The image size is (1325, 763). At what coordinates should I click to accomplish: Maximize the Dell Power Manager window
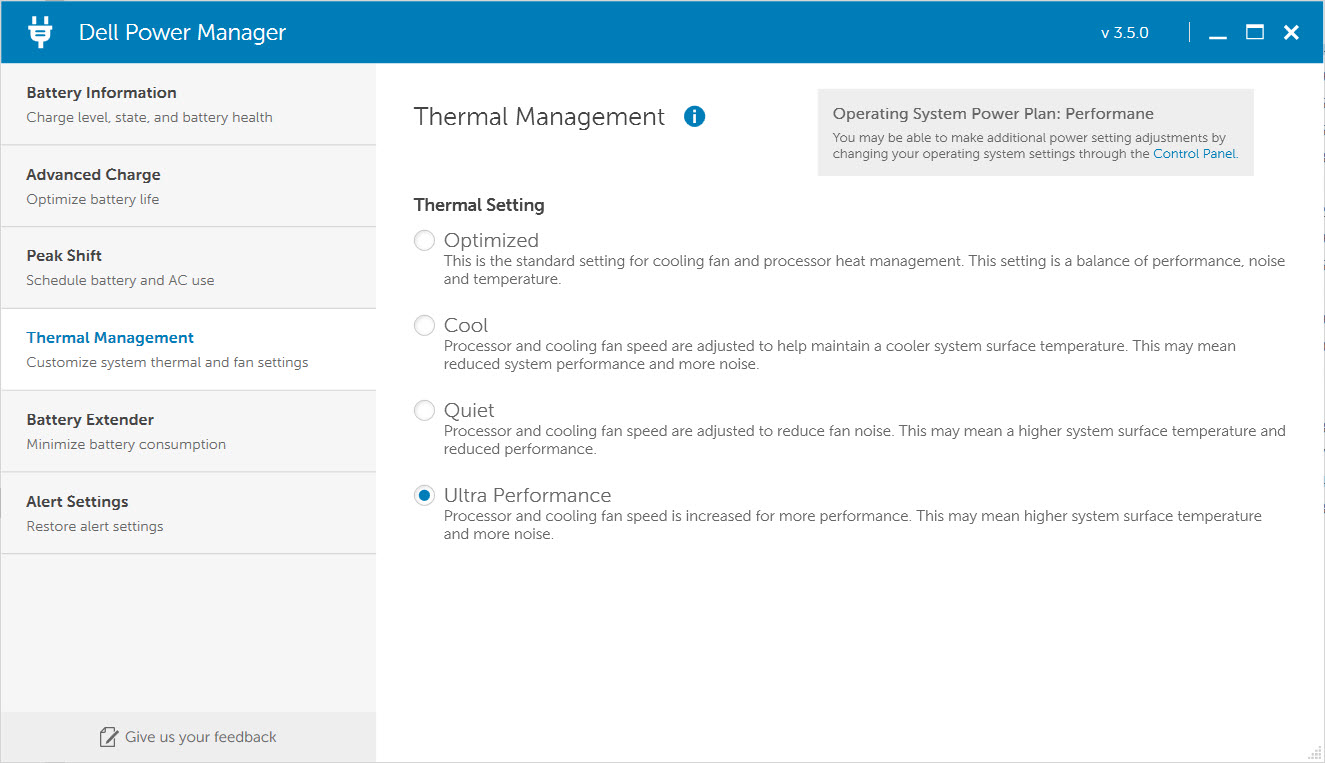tap(1254, 33)
